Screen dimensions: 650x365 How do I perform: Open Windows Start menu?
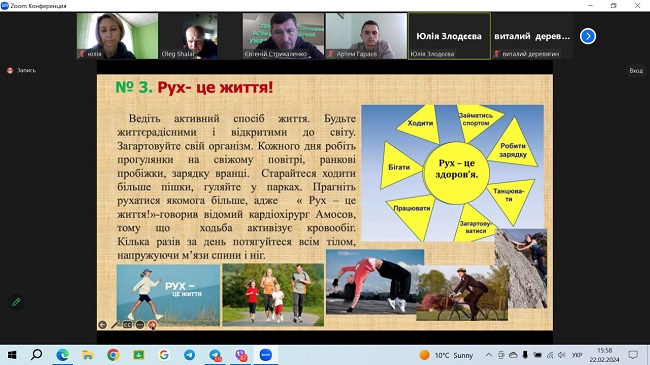point(12,355)
